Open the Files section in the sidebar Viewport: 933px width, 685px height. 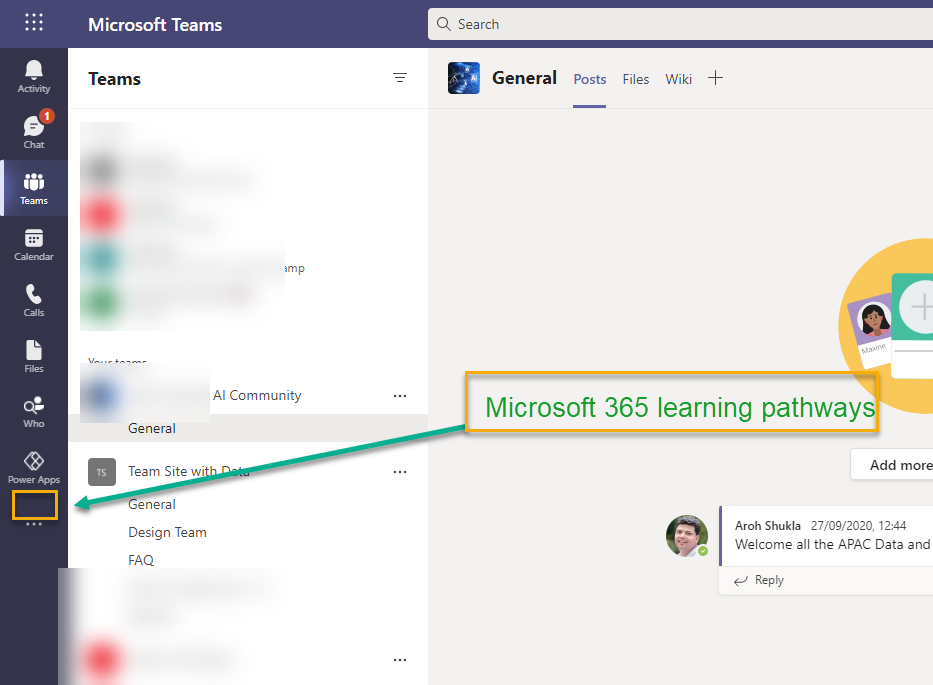33,355
